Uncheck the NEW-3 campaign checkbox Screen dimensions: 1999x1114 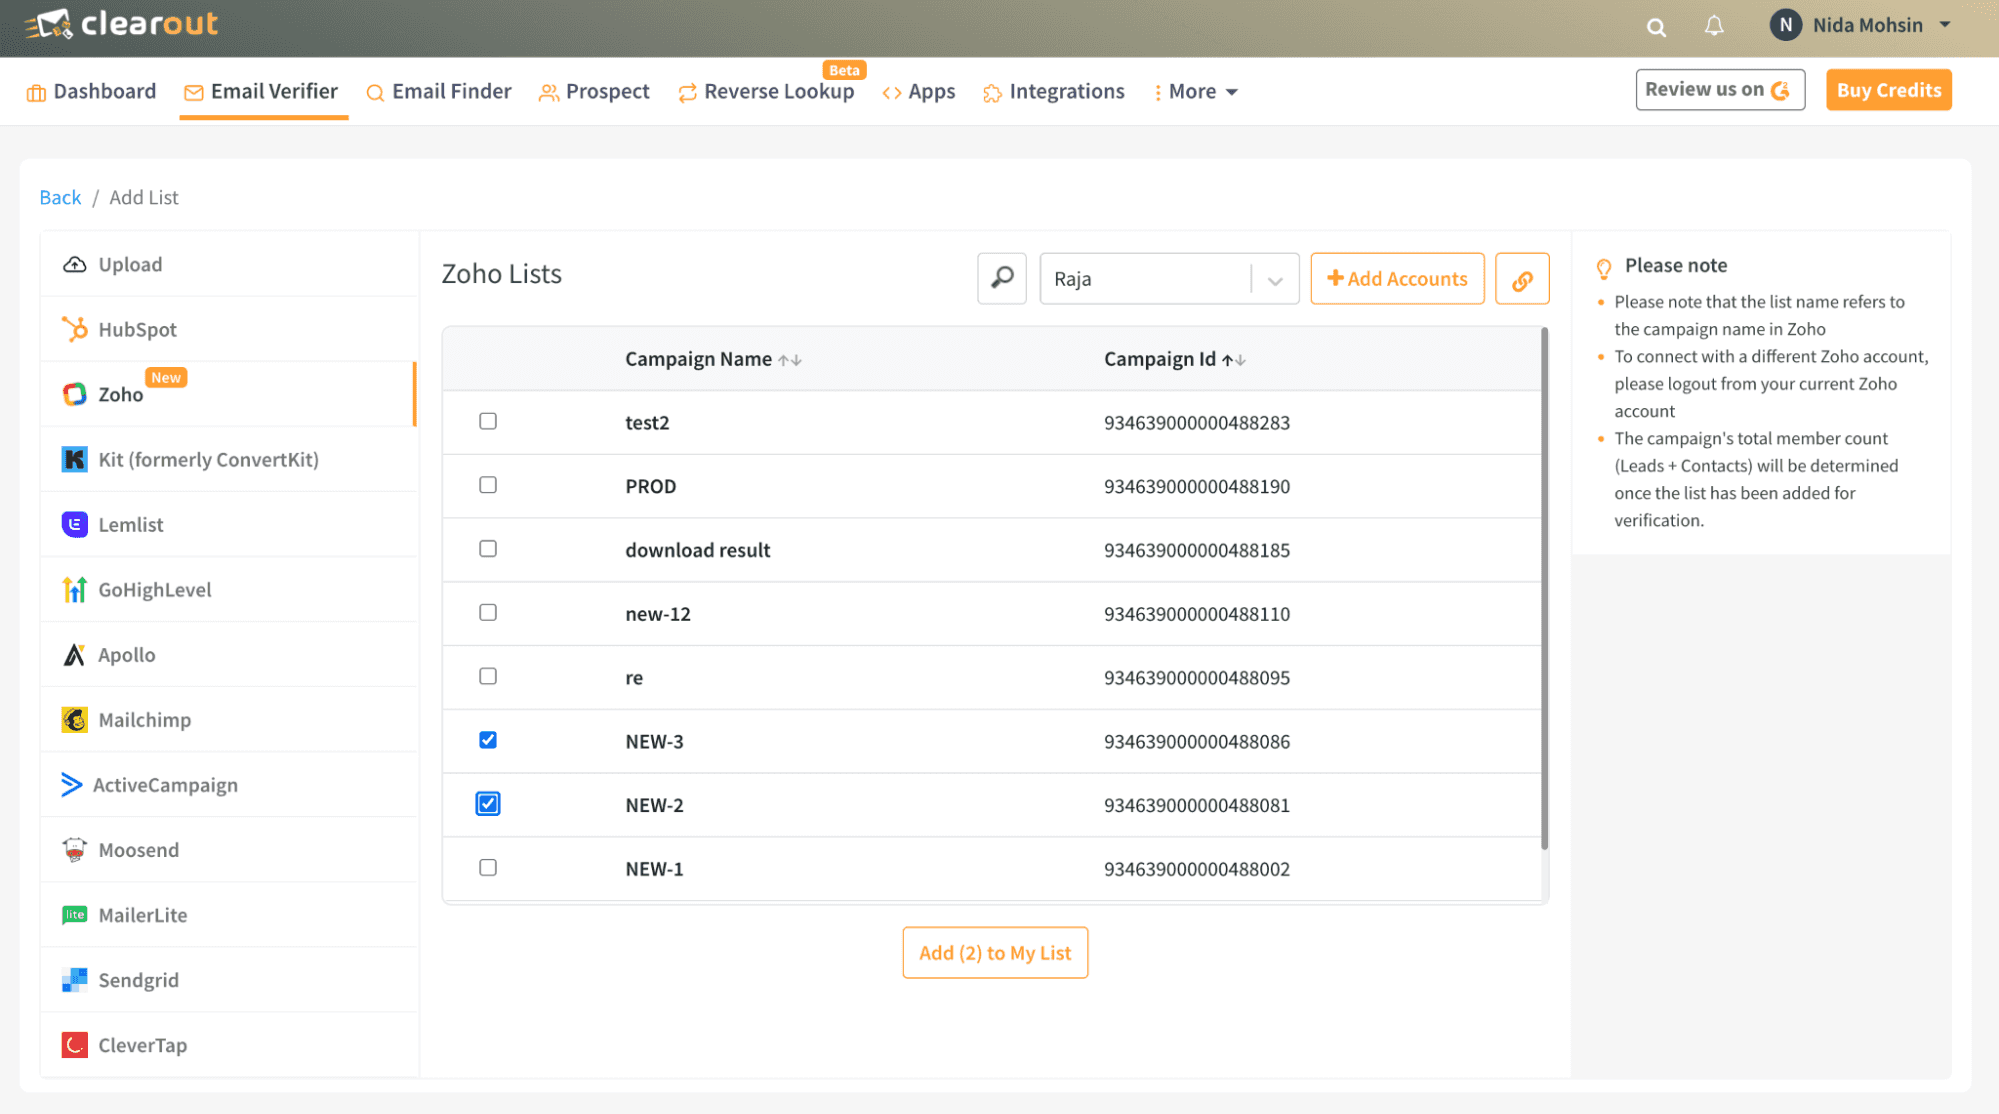click(x=488, y=740)
